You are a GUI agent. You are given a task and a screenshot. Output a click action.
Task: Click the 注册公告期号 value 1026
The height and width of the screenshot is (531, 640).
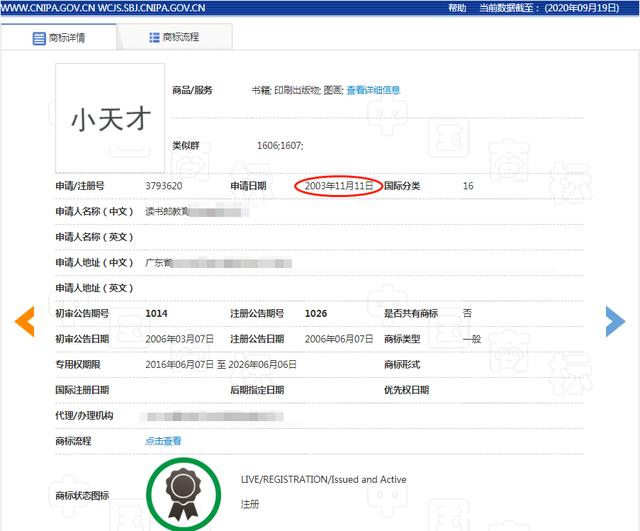tap(316, 314)
